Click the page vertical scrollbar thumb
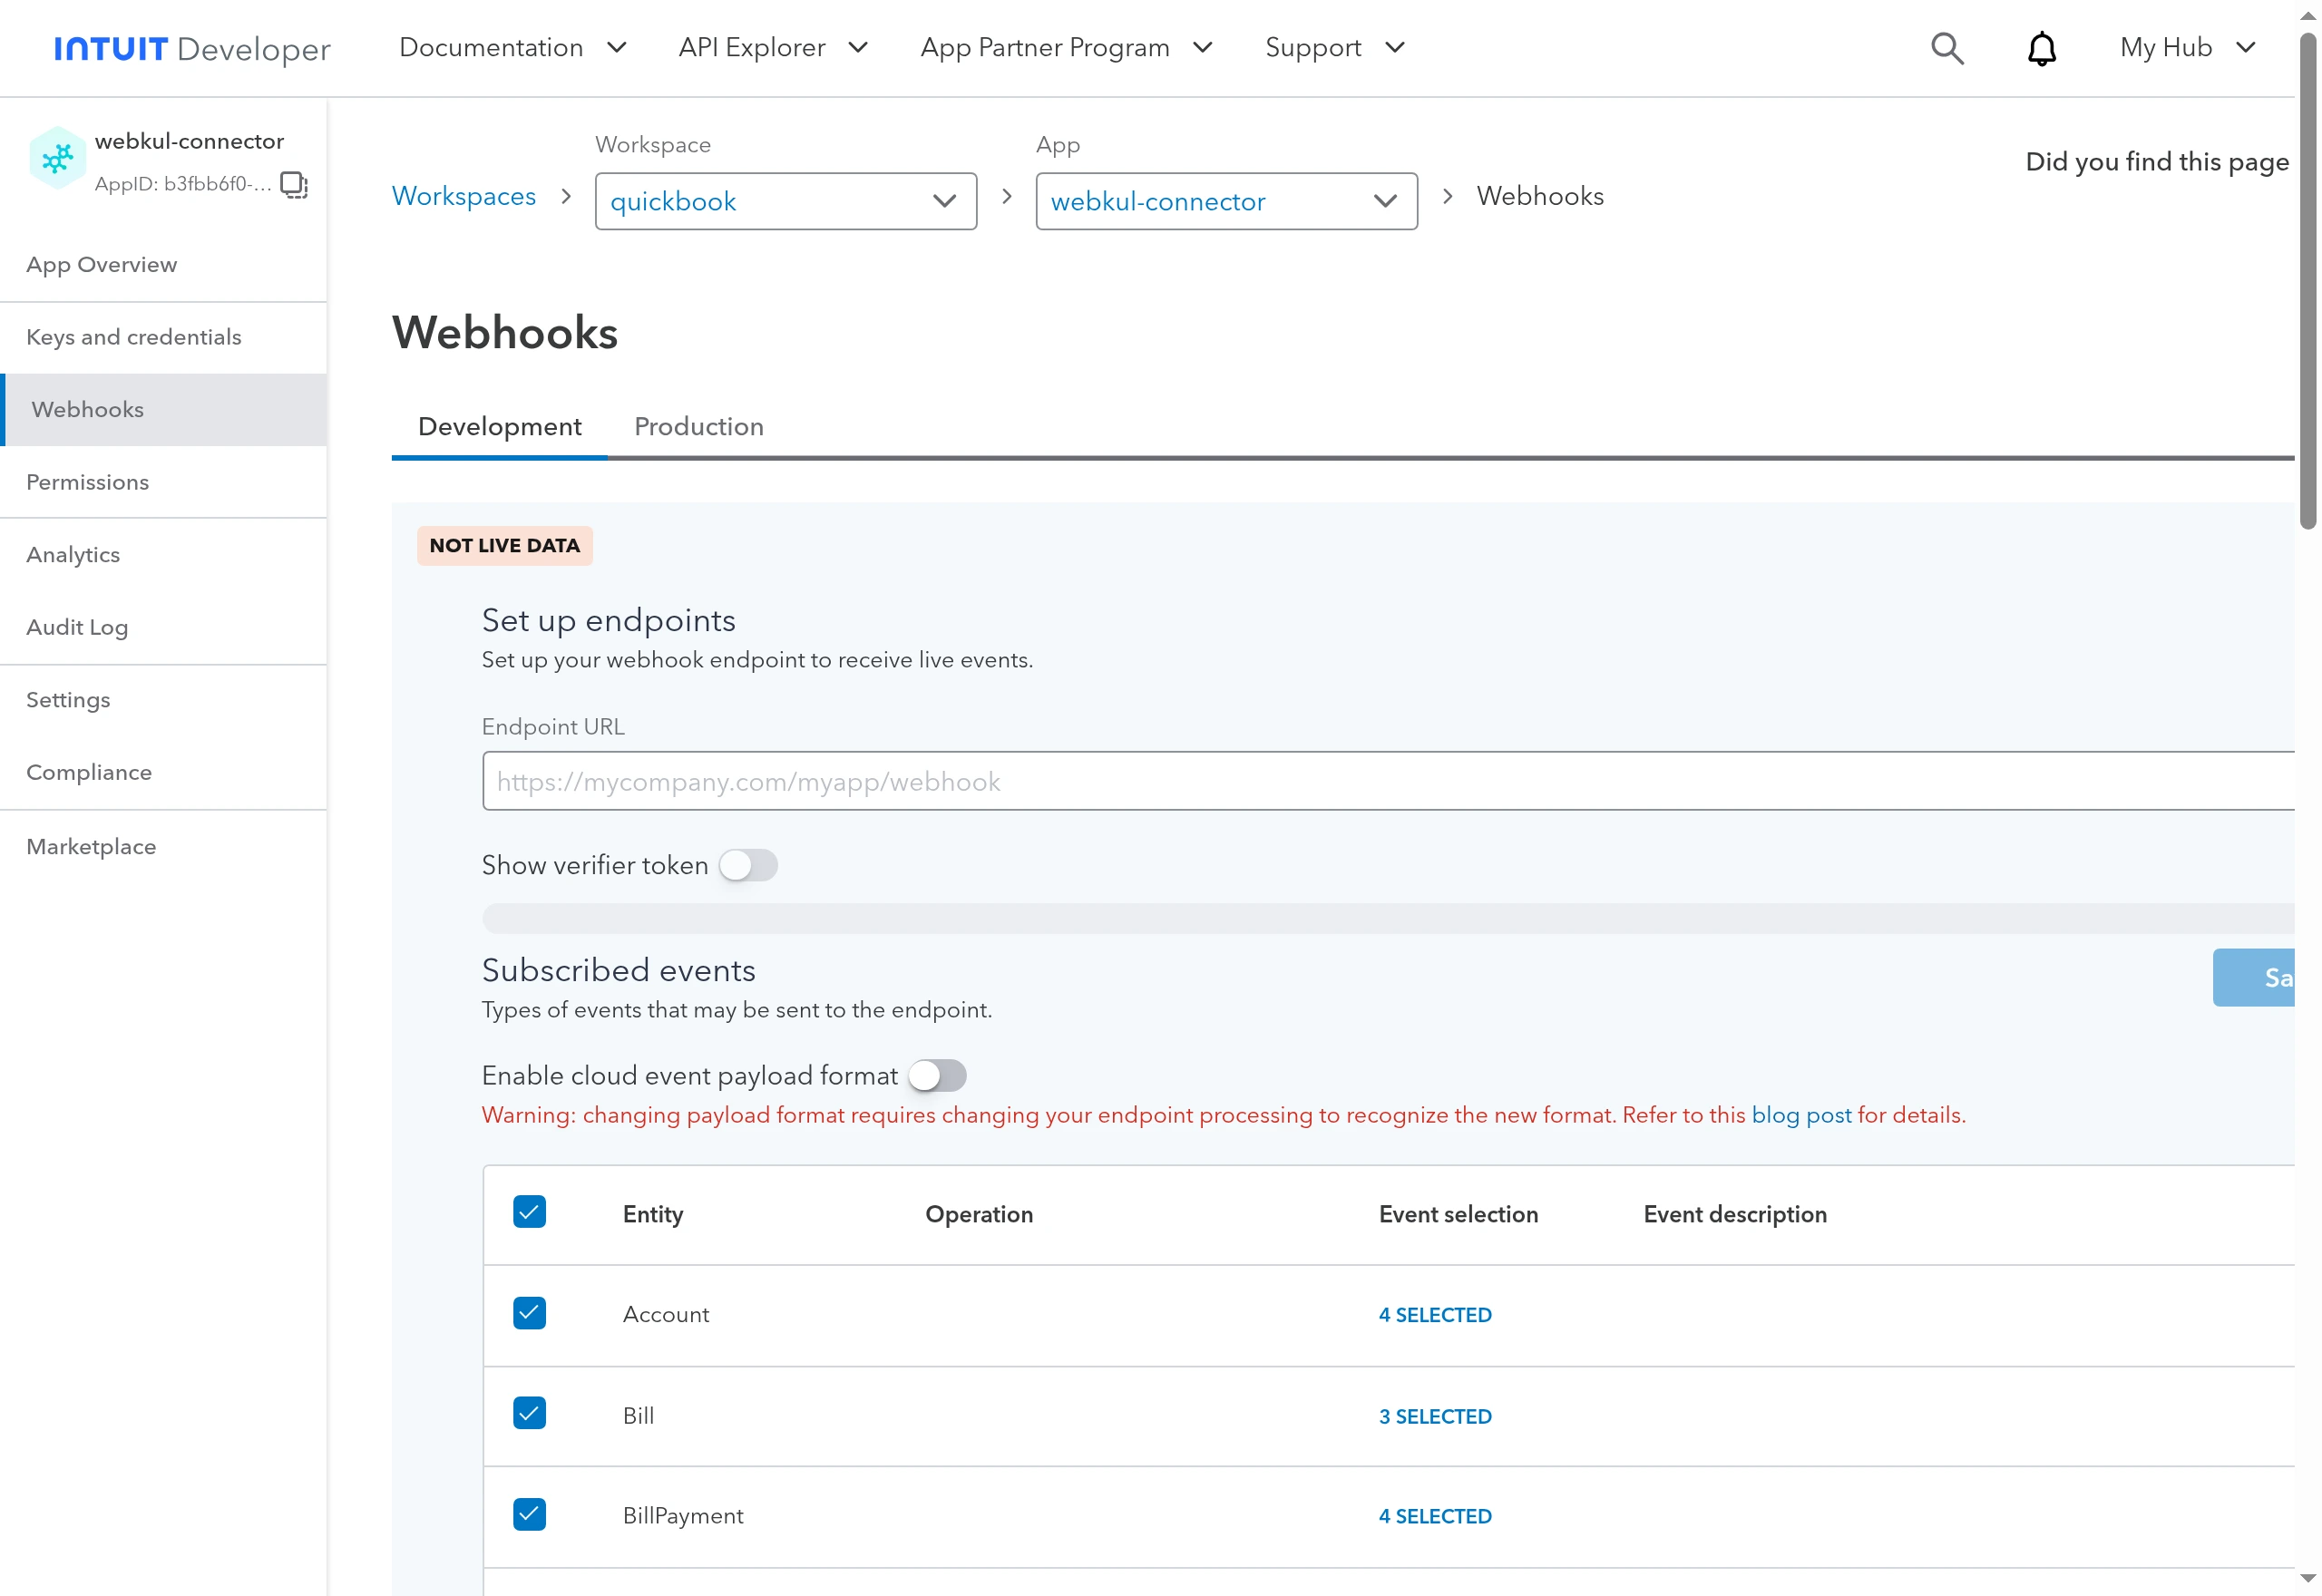The height and width of the screenshot is (1596, 2322). click(2308, 280)
